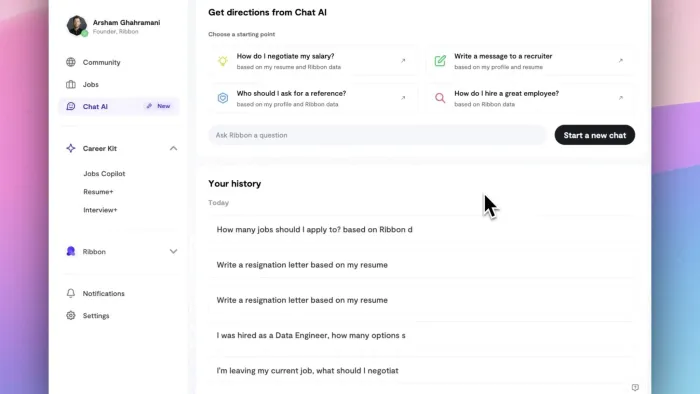Expand the Ribbon section chevron
The height and width of the screenshot is (394, 700).
173,252
